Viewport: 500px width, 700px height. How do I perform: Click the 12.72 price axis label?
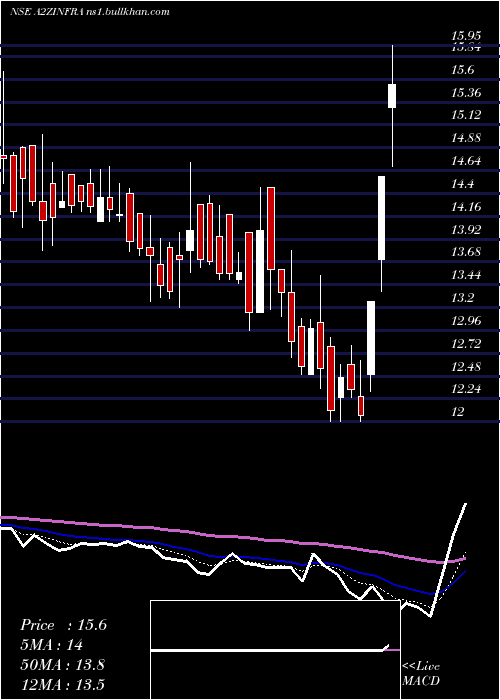point(466,344)
